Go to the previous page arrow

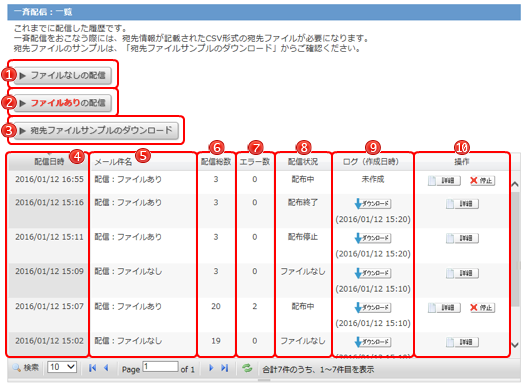point(106,368)
